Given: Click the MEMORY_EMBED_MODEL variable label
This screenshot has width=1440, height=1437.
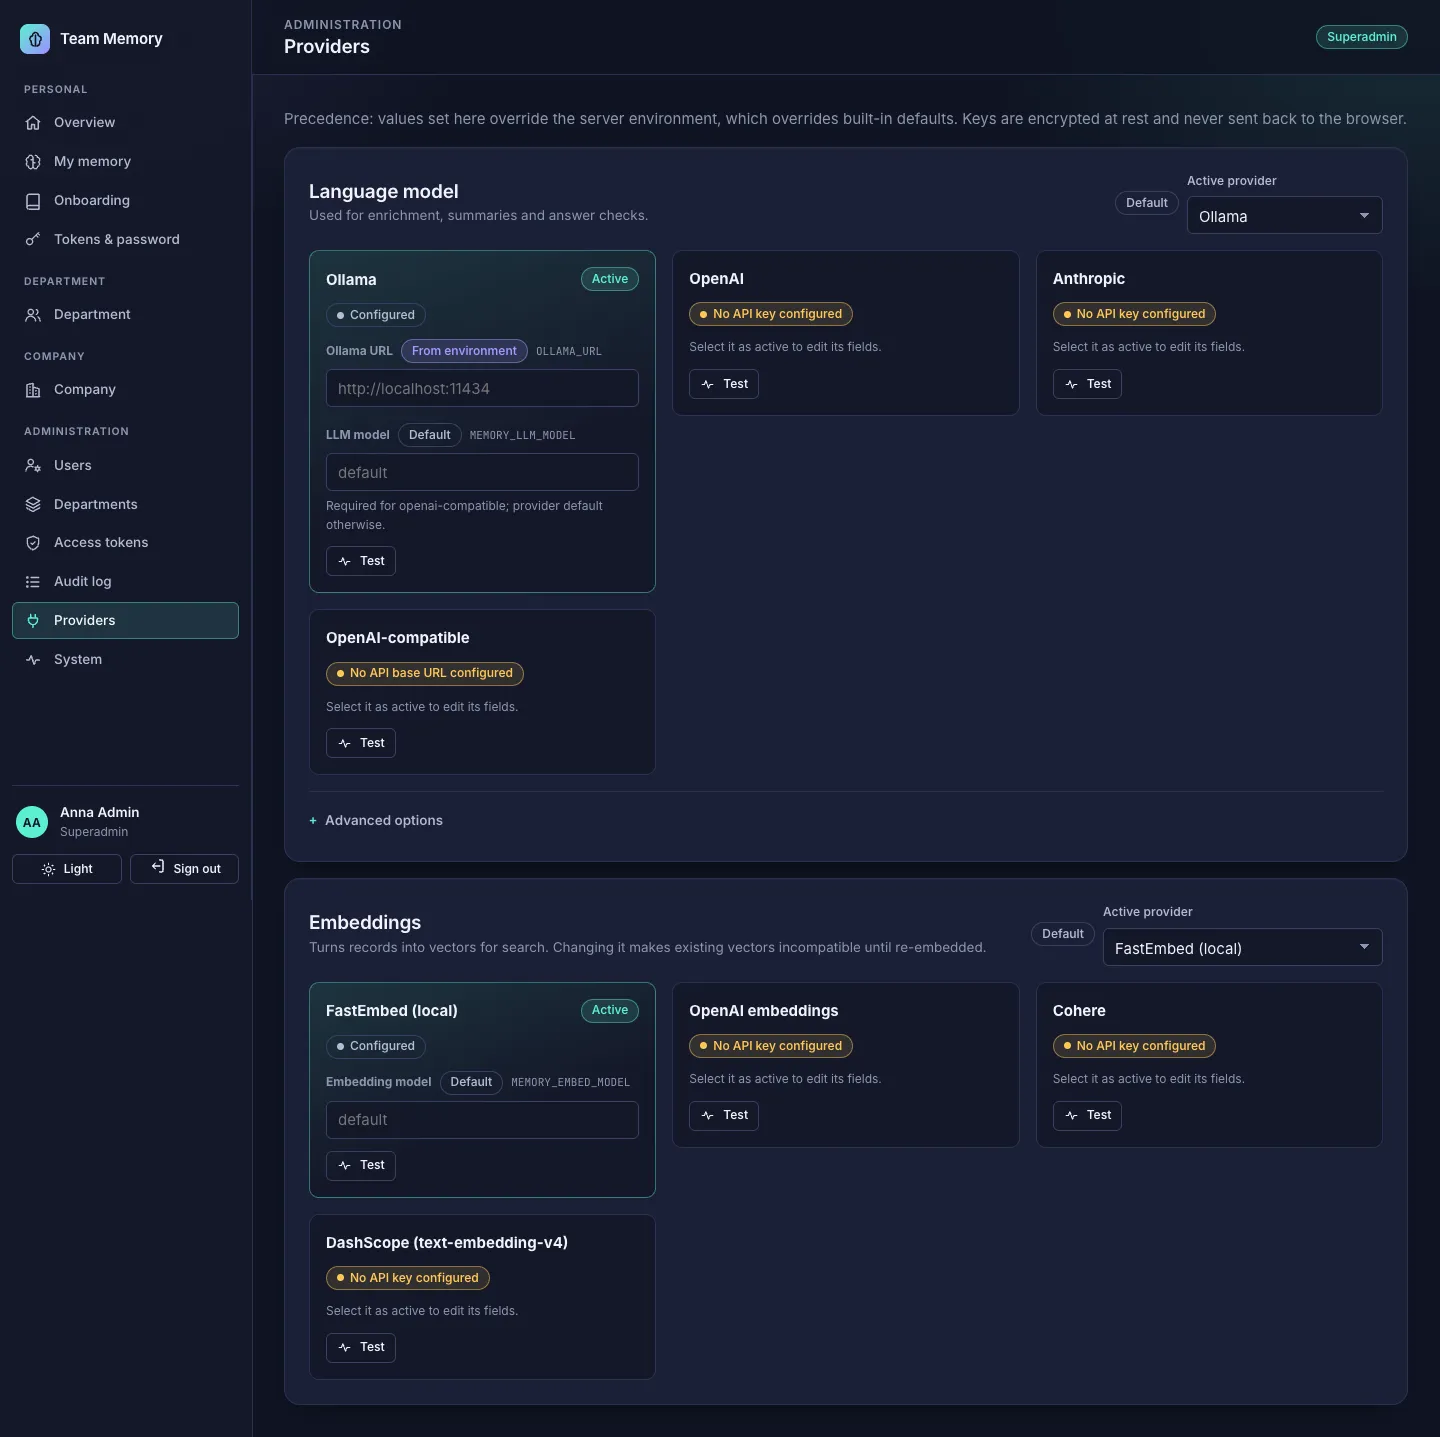Looking at the screenshot, I should 570,1083.
